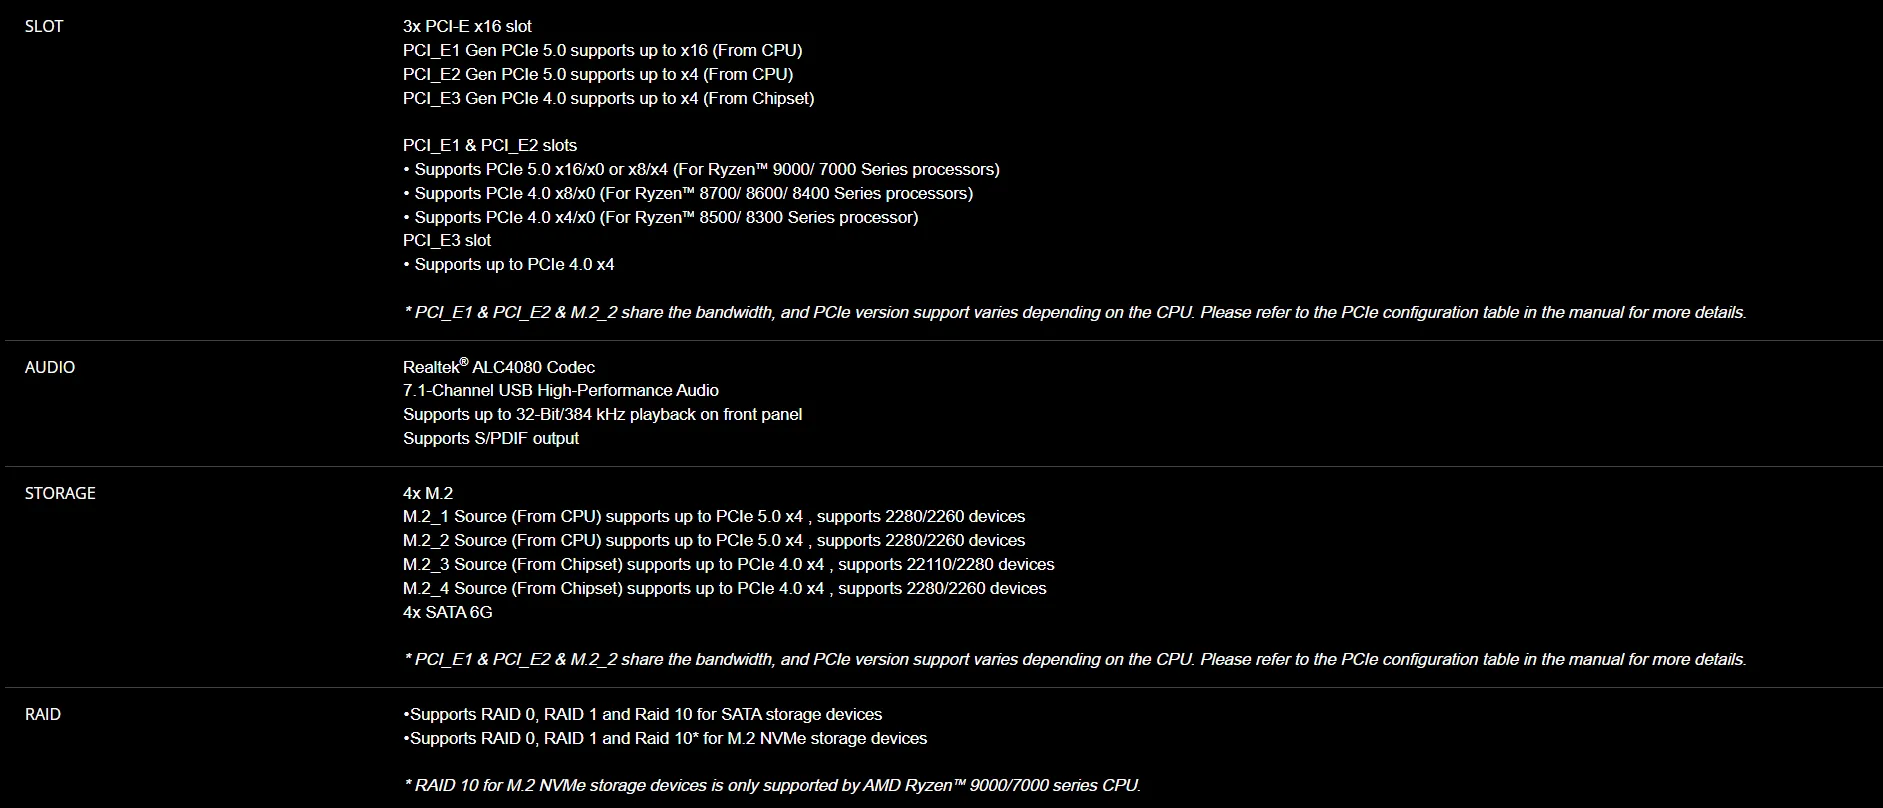
Task: Click the STORAGE section label
Action: [60, 493]
